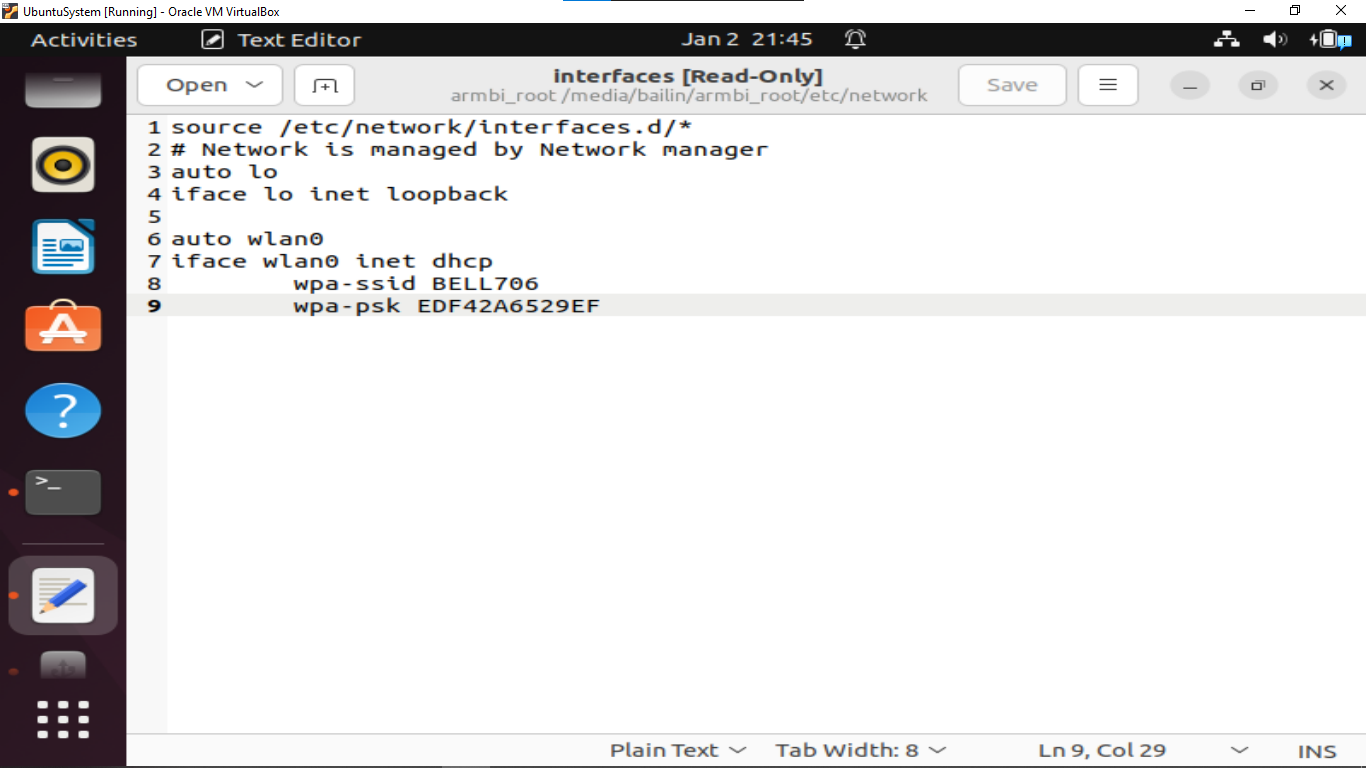
Task: Close the Text Editor window
Action: pyautogui.click(x=1326, y=86)
